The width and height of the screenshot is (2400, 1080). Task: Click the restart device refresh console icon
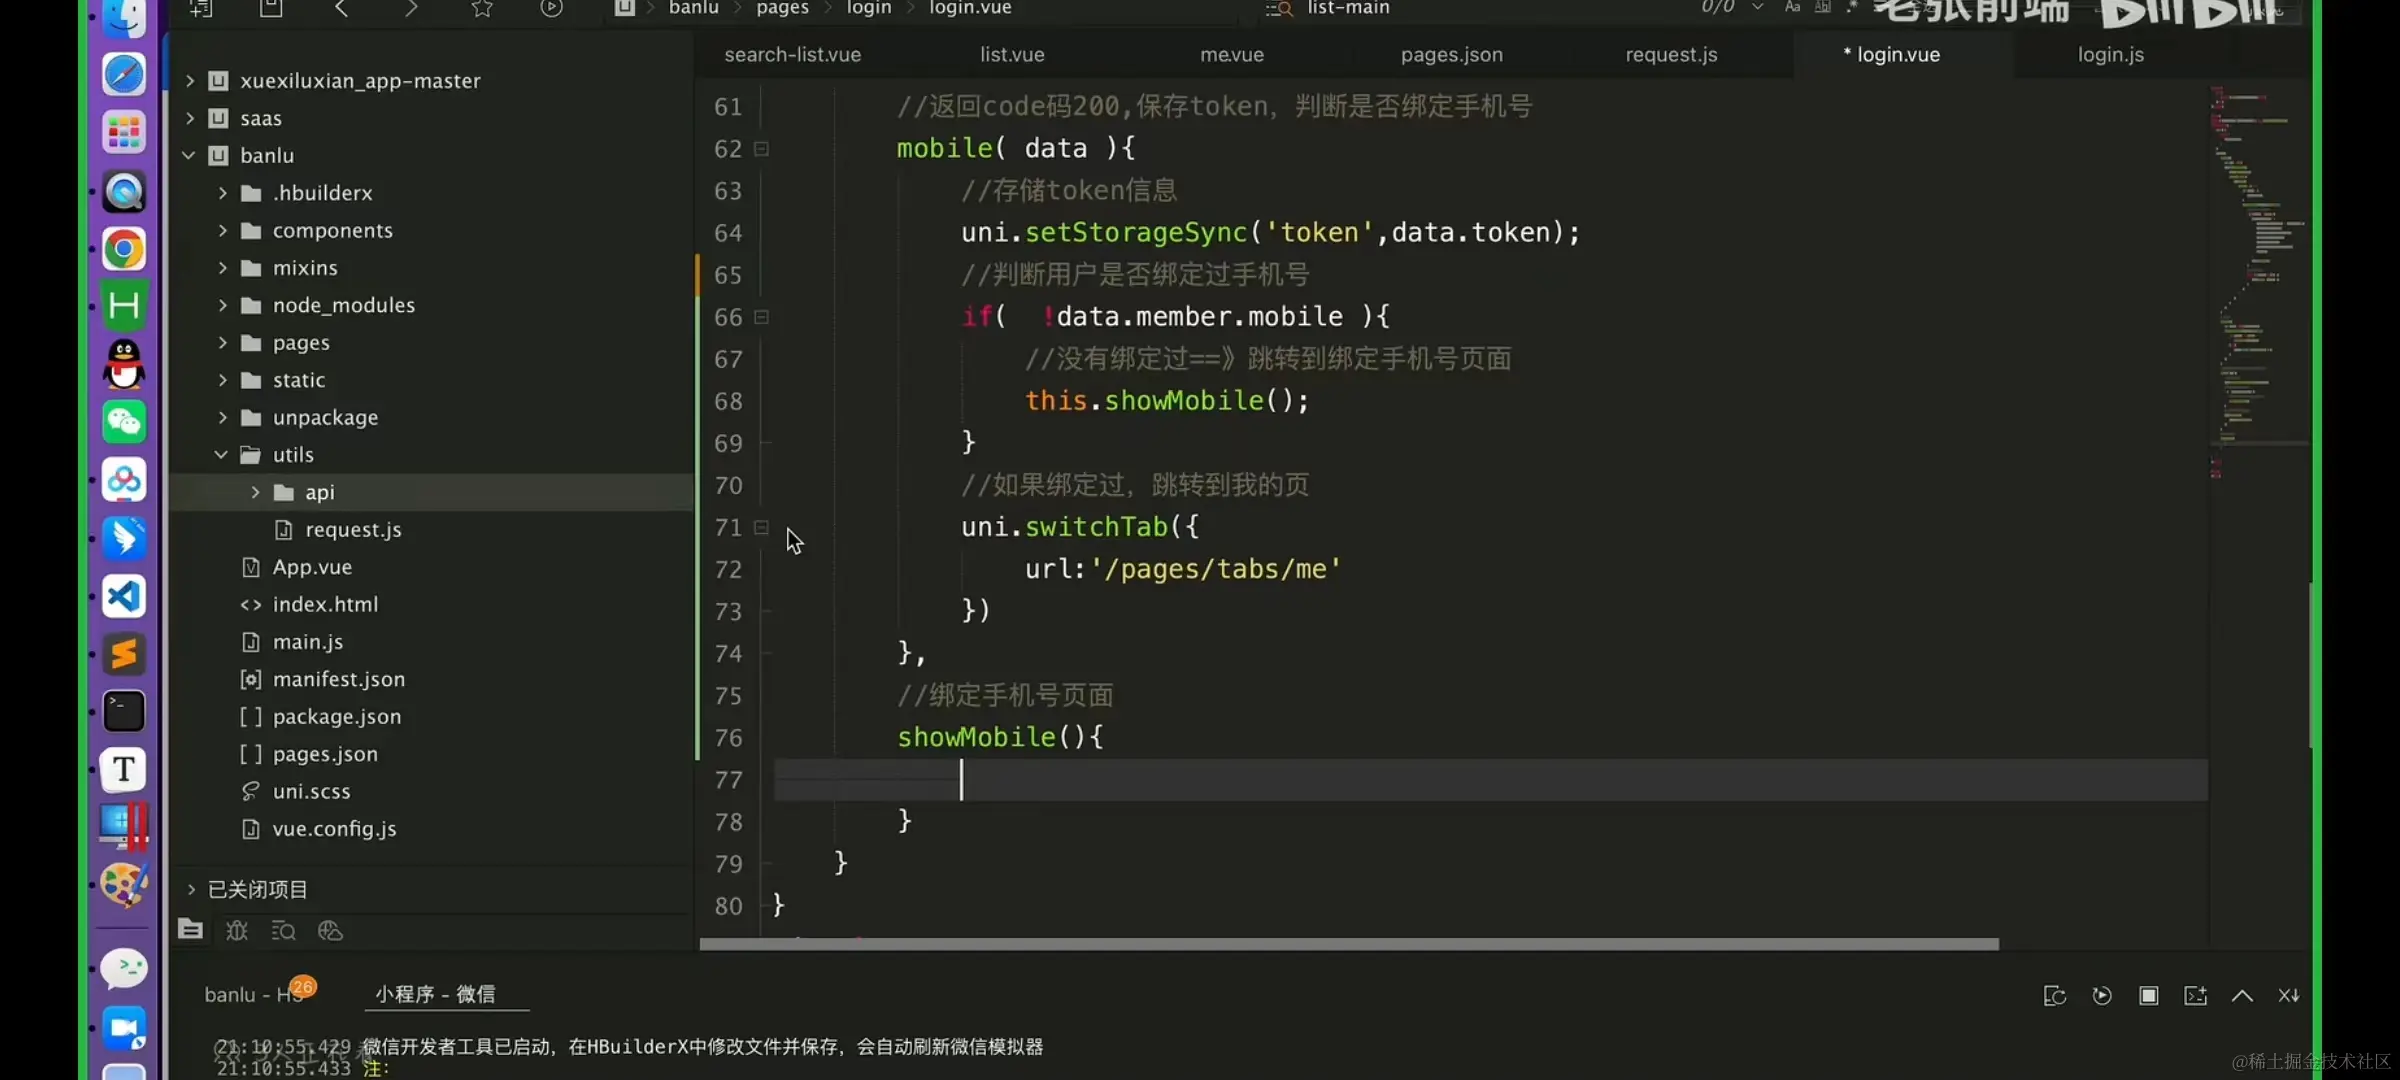click(2055, 995)
